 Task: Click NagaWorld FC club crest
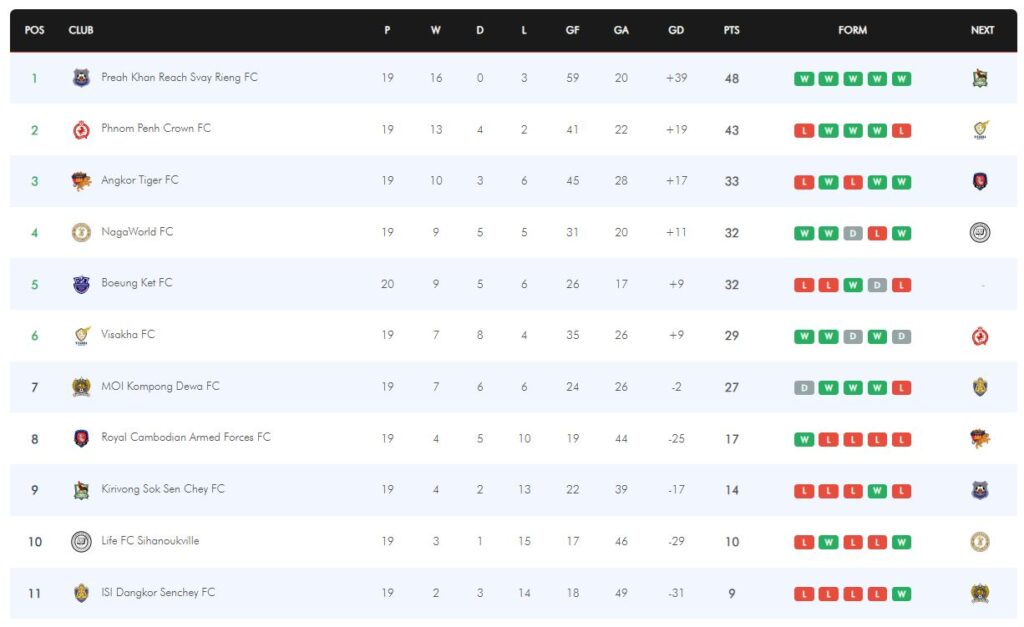click(81, 233)
